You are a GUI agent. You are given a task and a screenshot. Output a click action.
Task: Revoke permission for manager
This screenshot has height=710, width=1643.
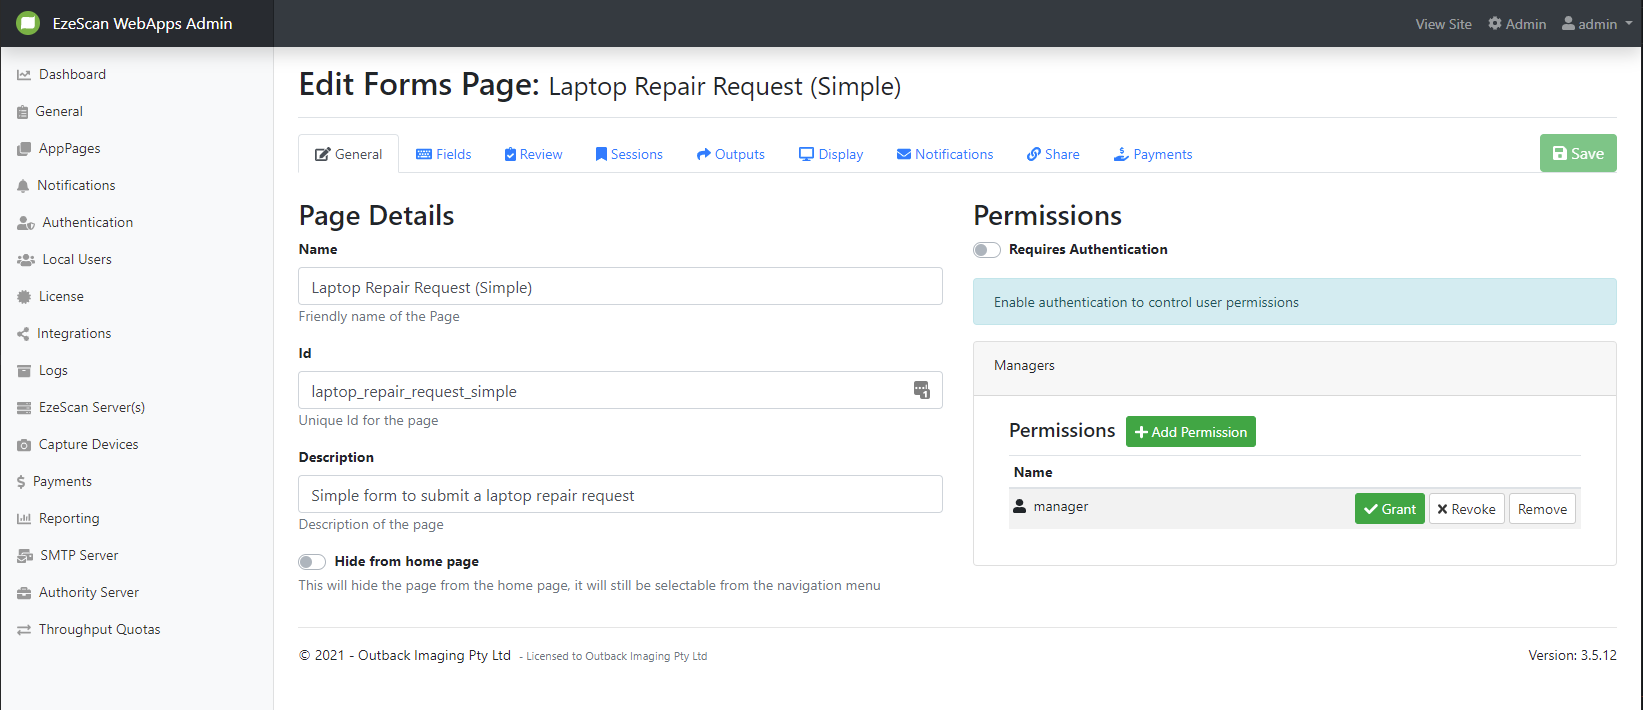point(1466,509)
